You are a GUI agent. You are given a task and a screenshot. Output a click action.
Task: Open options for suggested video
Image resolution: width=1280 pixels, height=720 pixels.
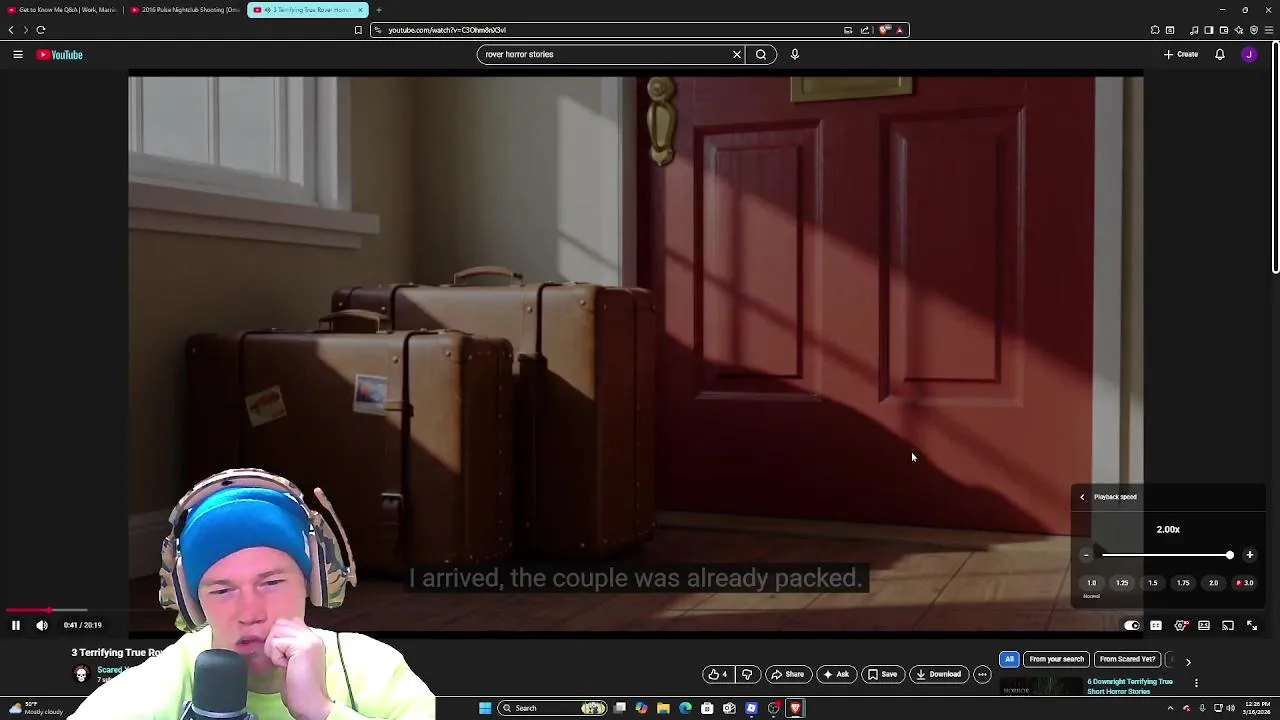[1196, 683]
